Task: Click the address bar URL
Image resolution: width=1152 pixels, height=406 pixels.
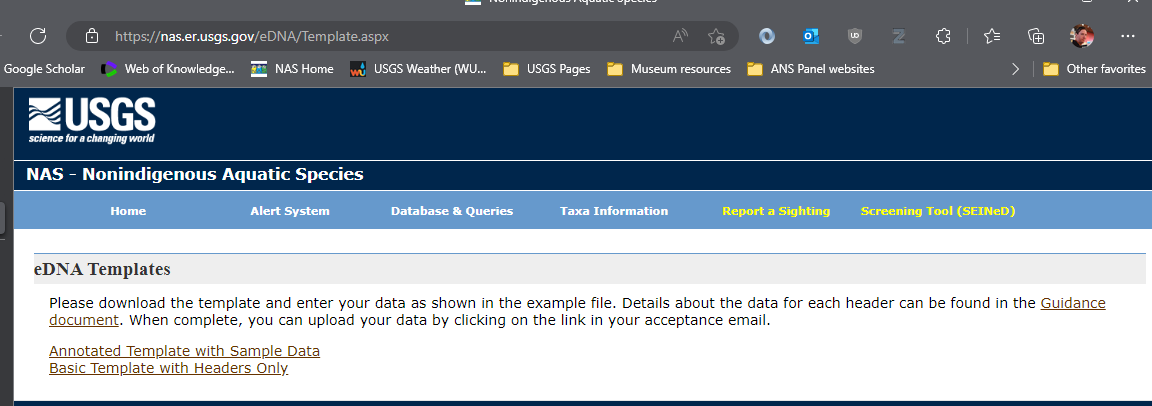Action: point(252,35)
